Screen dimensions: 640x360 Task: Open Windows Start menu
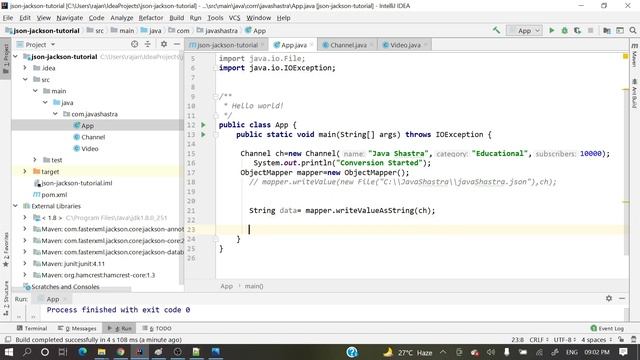pyautogui.click(x=8, y=352)
